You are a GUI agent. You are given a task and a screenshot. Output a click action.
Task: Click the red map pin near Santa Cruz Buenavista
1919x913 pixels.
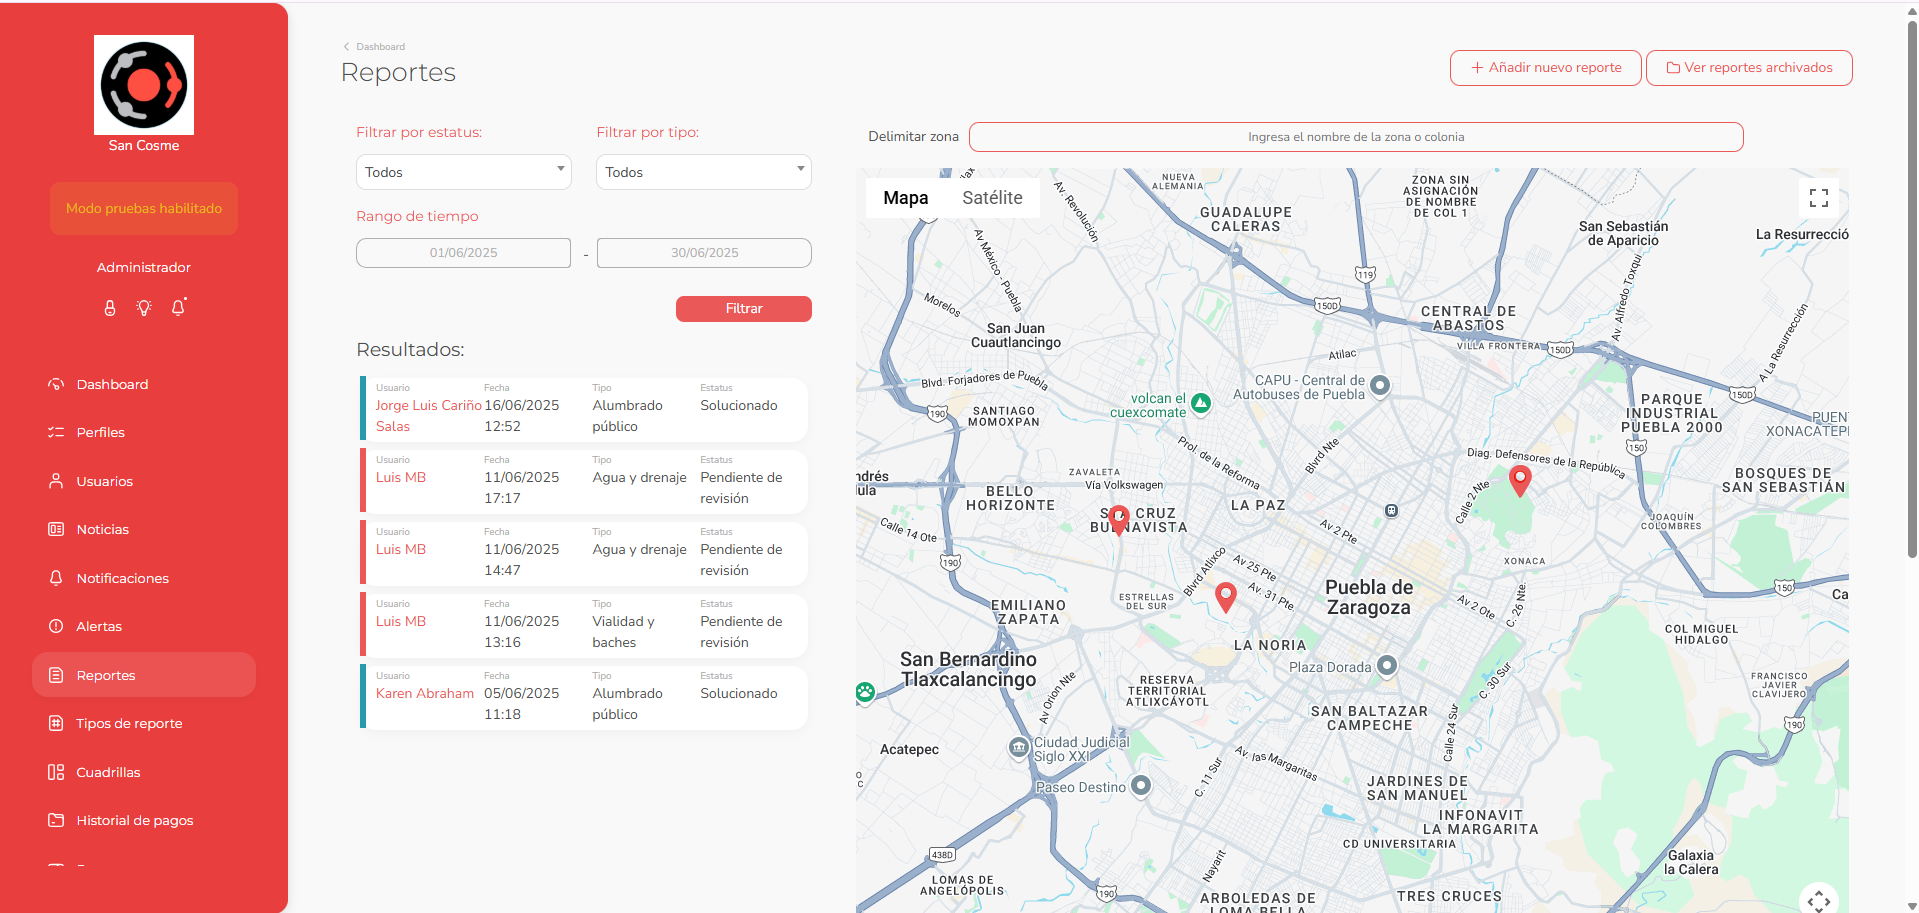1119,519
